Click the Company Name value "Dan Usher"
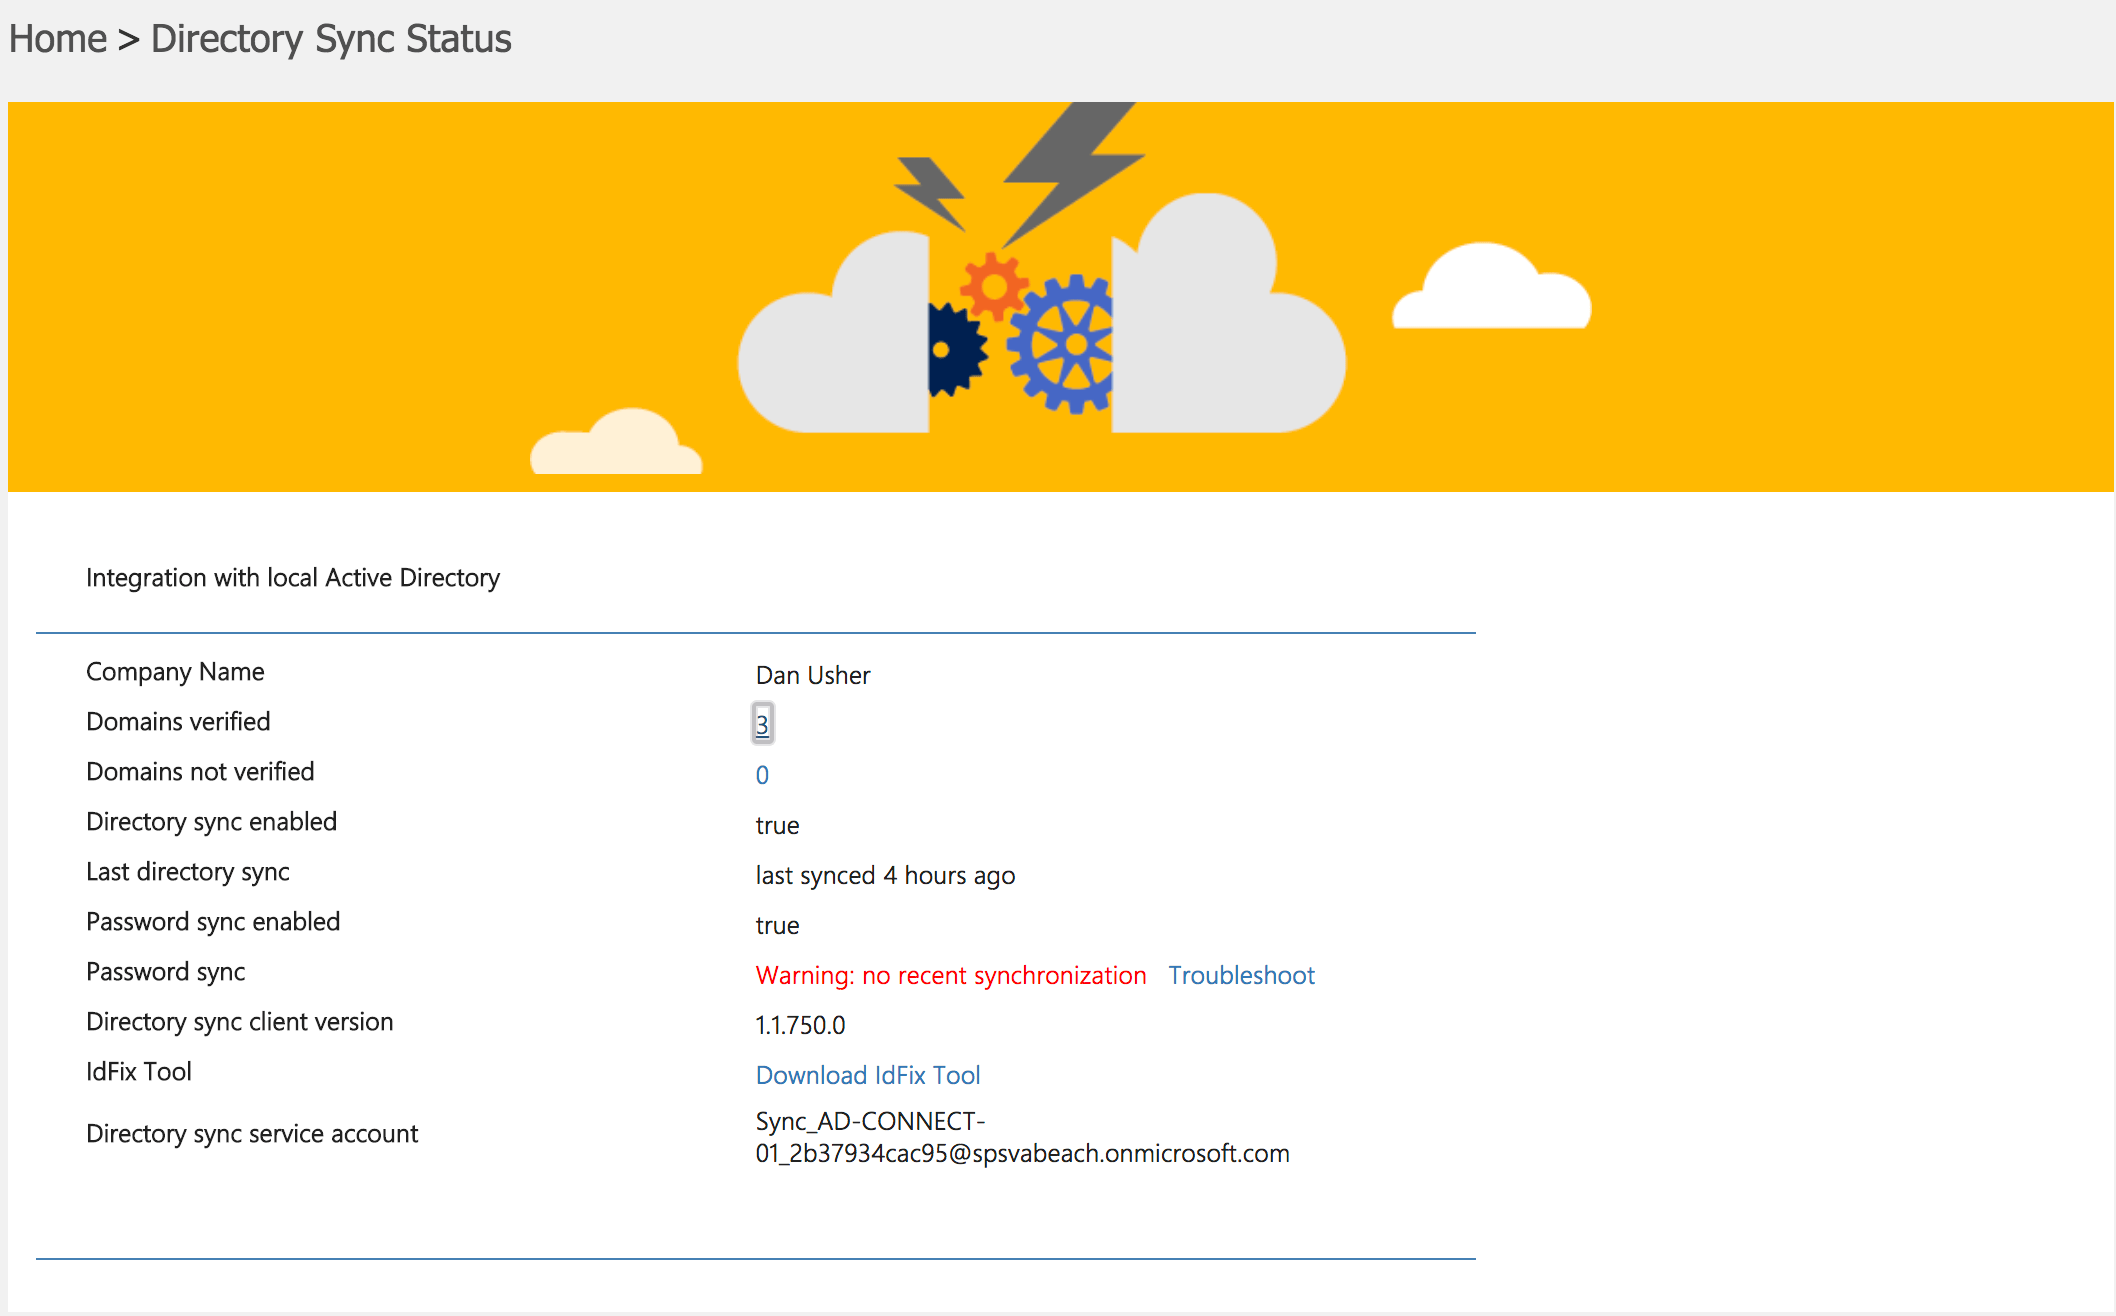 pos(812,675)
